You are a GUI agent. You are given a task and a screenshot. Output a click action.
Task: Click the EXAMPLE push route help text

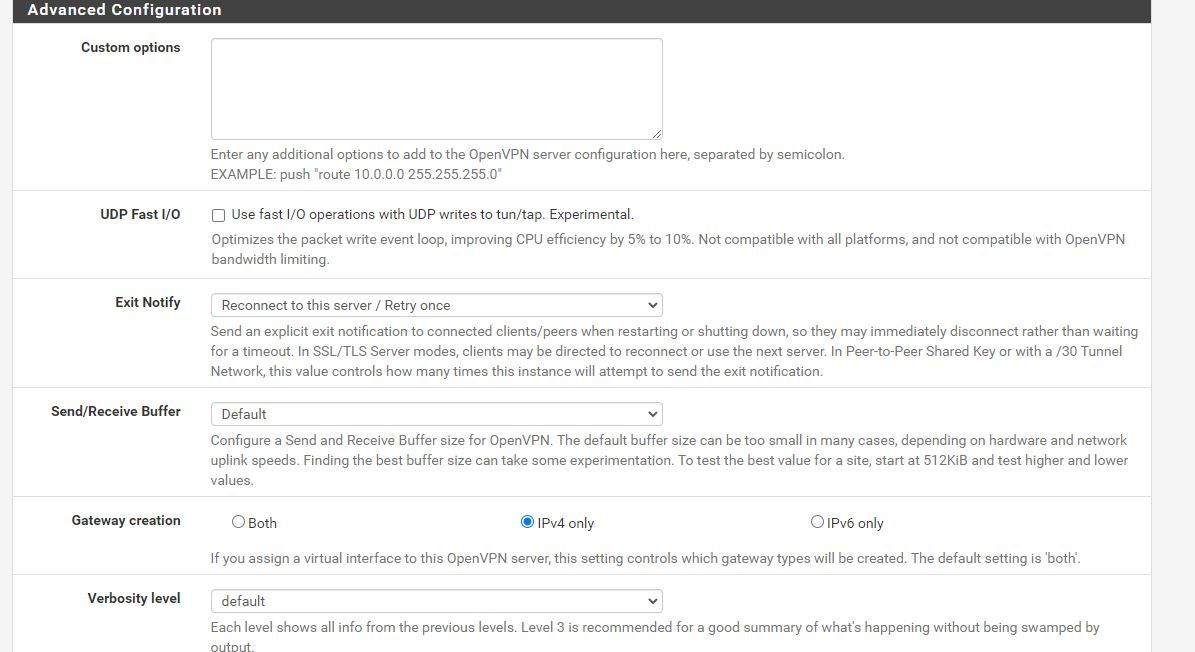click(356, 174)
